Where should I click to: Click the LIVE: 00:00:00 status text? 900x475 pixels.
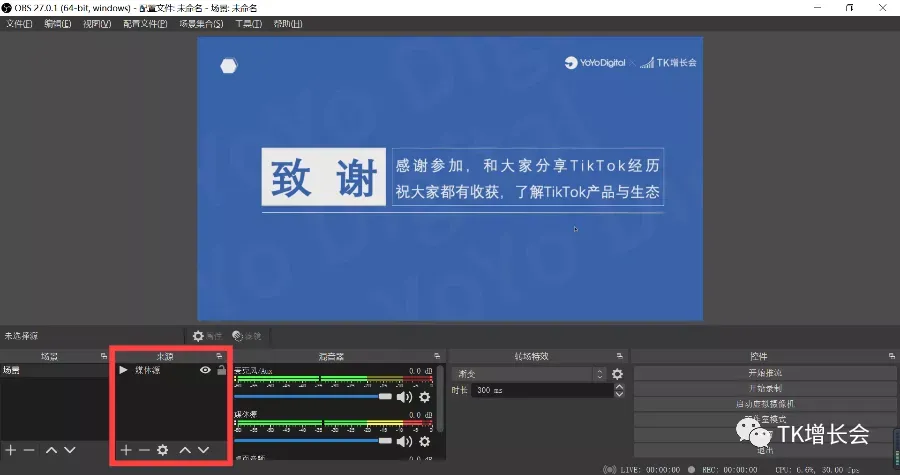[650, 469]
